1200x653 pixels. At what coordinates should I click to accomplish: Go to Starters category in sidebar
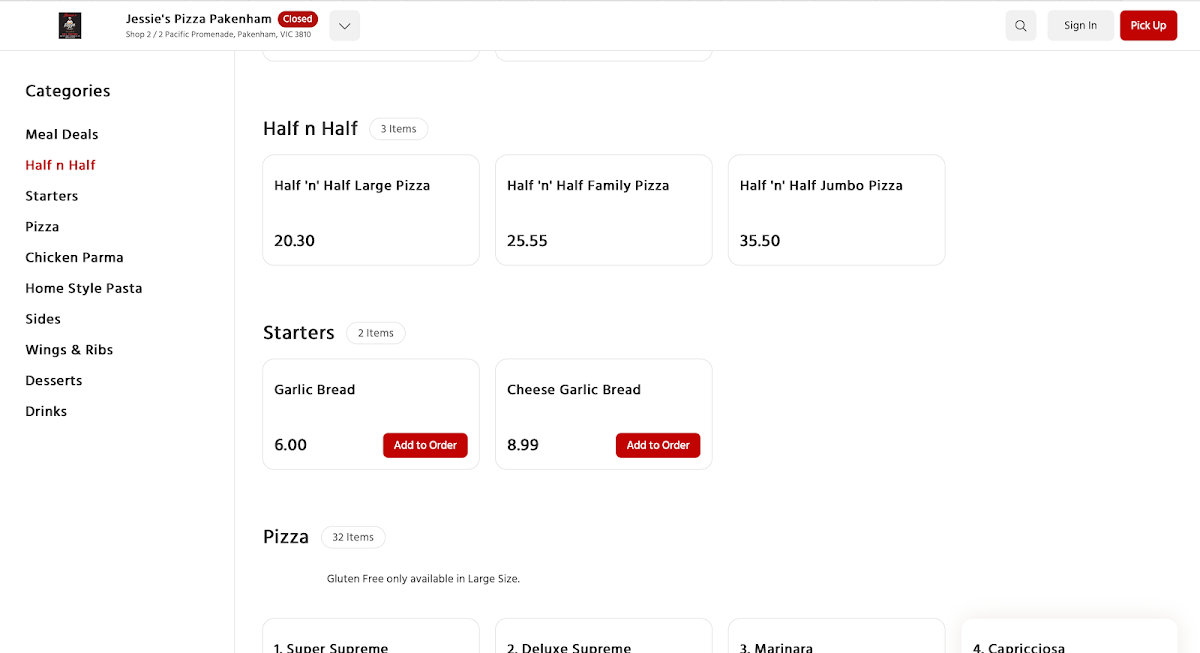coord(52,196)
